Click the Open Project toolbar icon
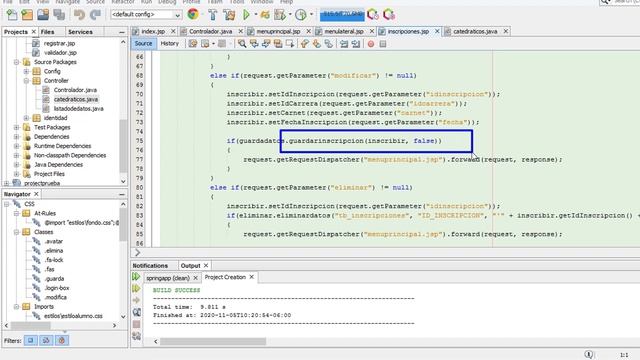 pos(43,15)
